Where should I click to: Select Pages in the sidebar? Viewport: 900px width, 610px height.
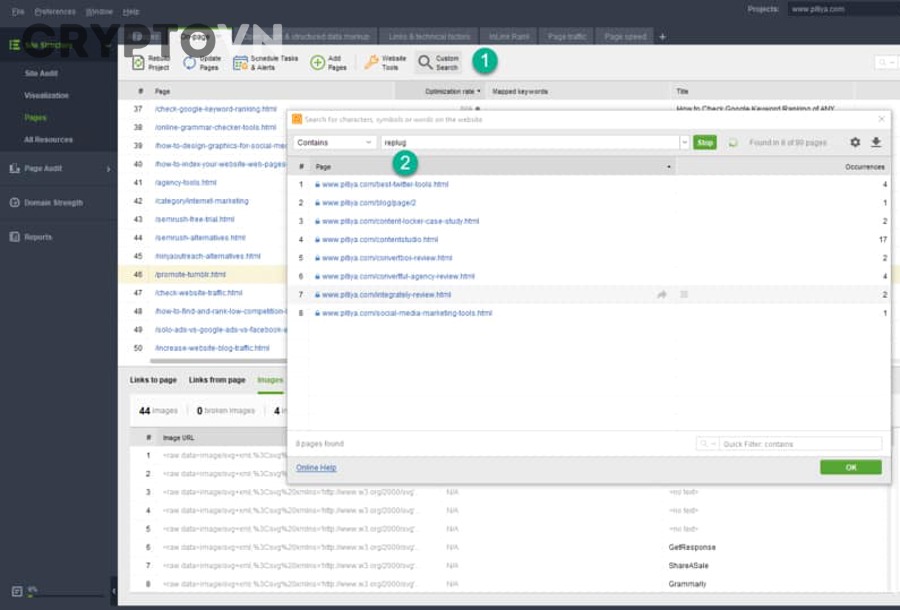point(36,118)
